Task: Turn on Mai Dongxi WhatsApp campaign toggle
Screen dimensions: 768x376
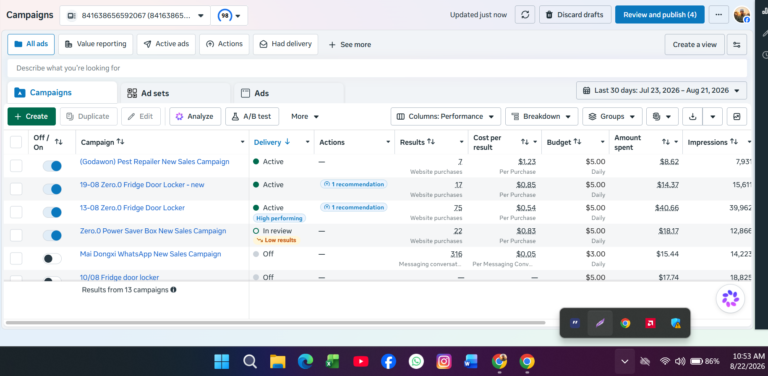Action: pyautogui.click(x=52, y=258)
